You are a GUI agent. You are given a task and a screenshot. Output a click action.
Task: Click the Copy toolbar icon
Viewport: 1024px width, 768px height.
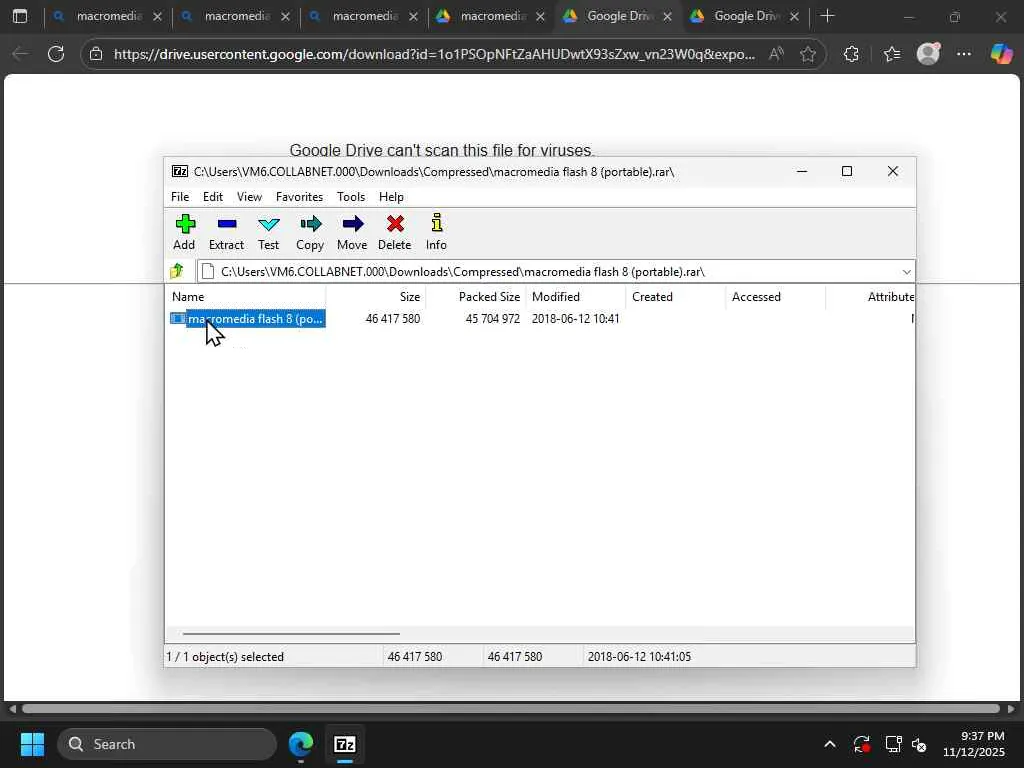pos(310,232)
